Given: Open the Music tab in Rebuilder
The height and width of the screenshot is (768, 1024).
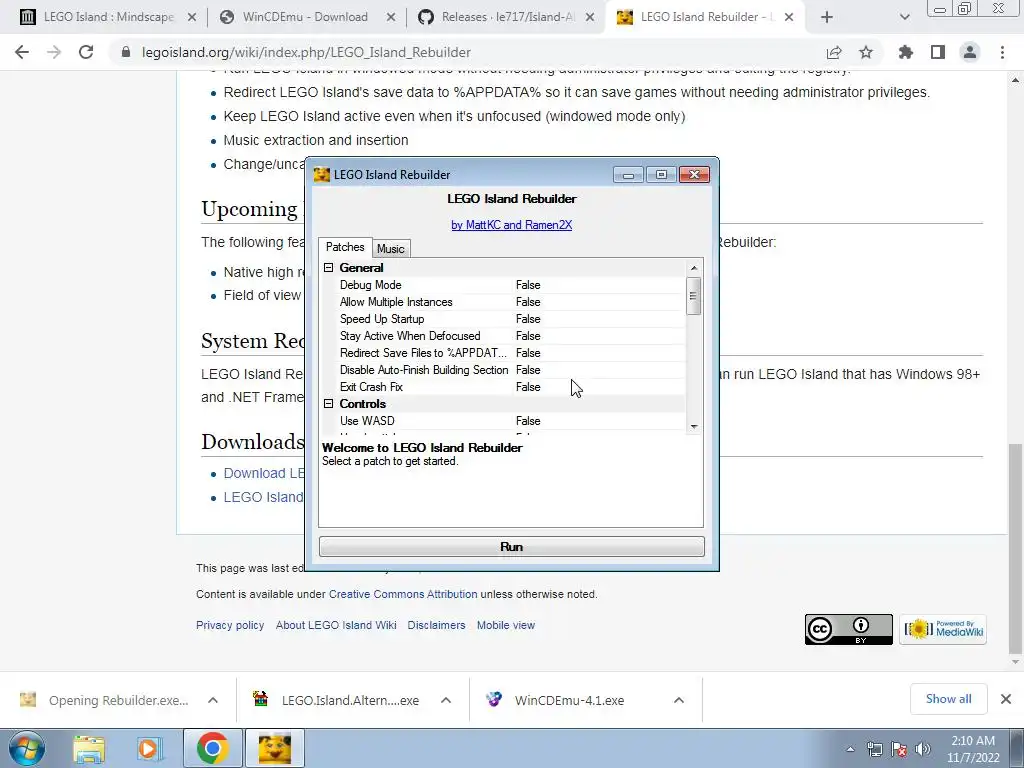Looking at the screenshot, I should 391,249.
